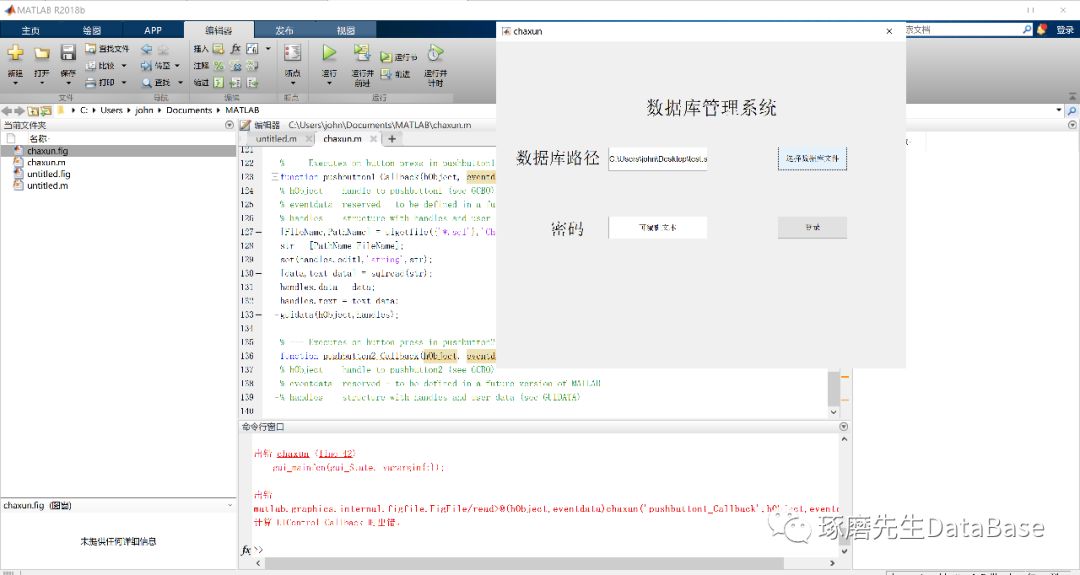
Task: Click the Find (查找) magnifier tool
Action: click(x=156, y=83)
